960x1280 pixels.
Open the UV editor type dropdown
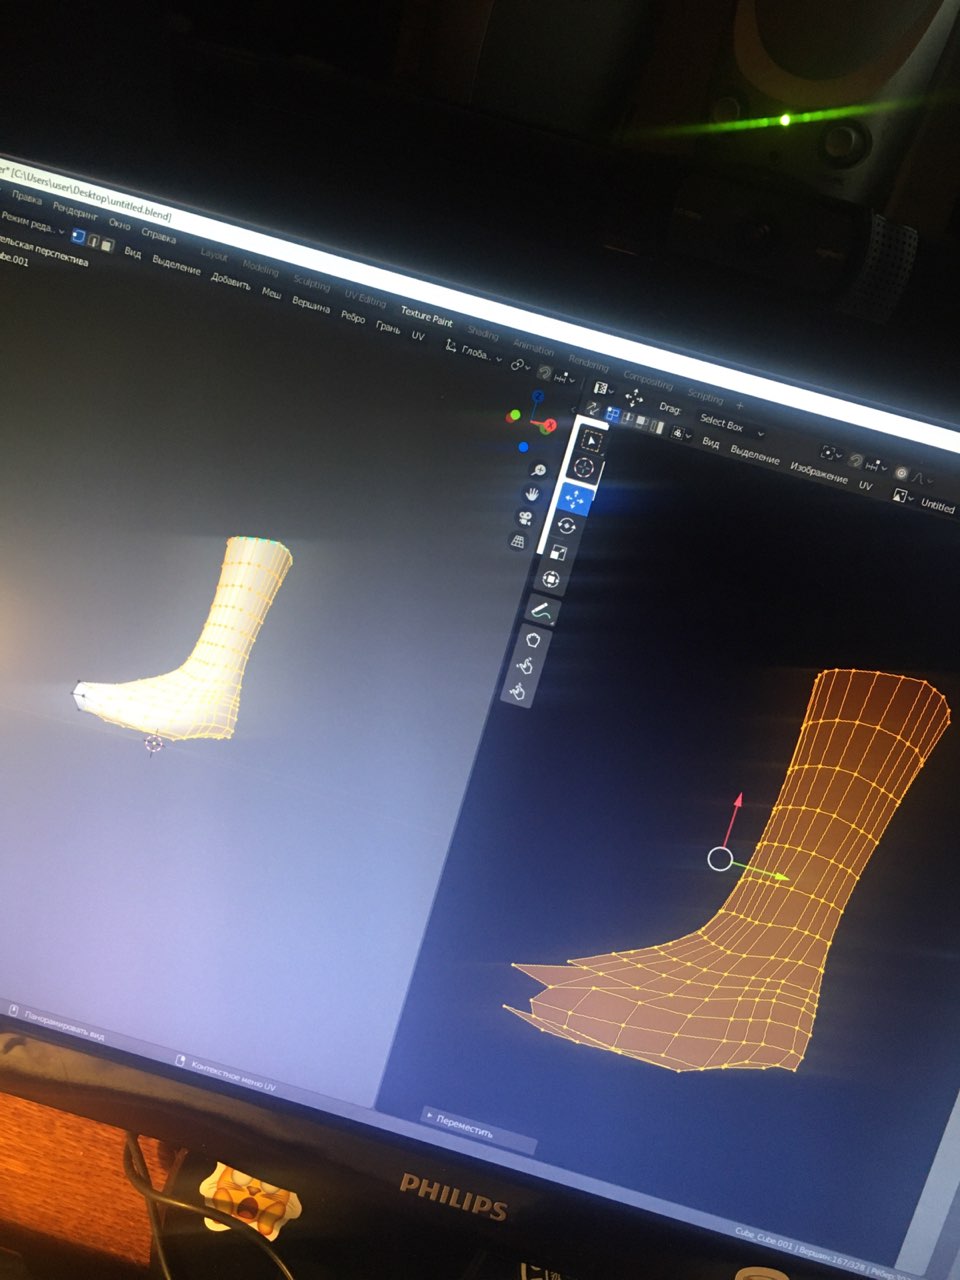602,388
